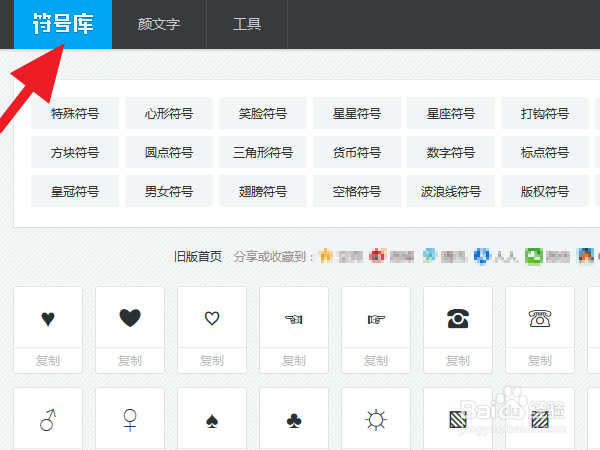The image size is (600, 450).
Task: Choose the 打钩符号 category
Action: click(x=545, y=113)
